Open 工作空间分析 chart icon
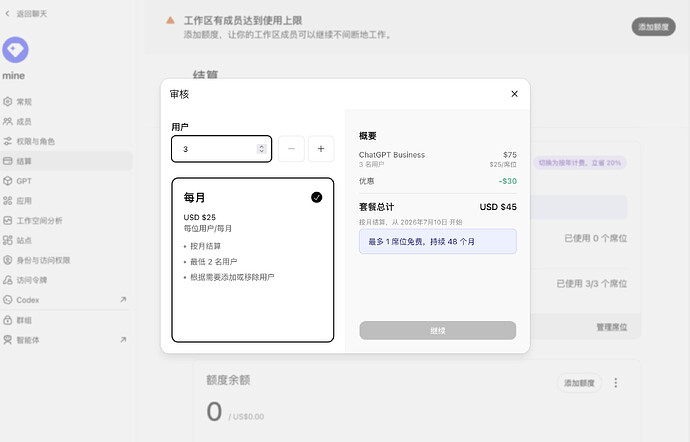 pos(7,221)
